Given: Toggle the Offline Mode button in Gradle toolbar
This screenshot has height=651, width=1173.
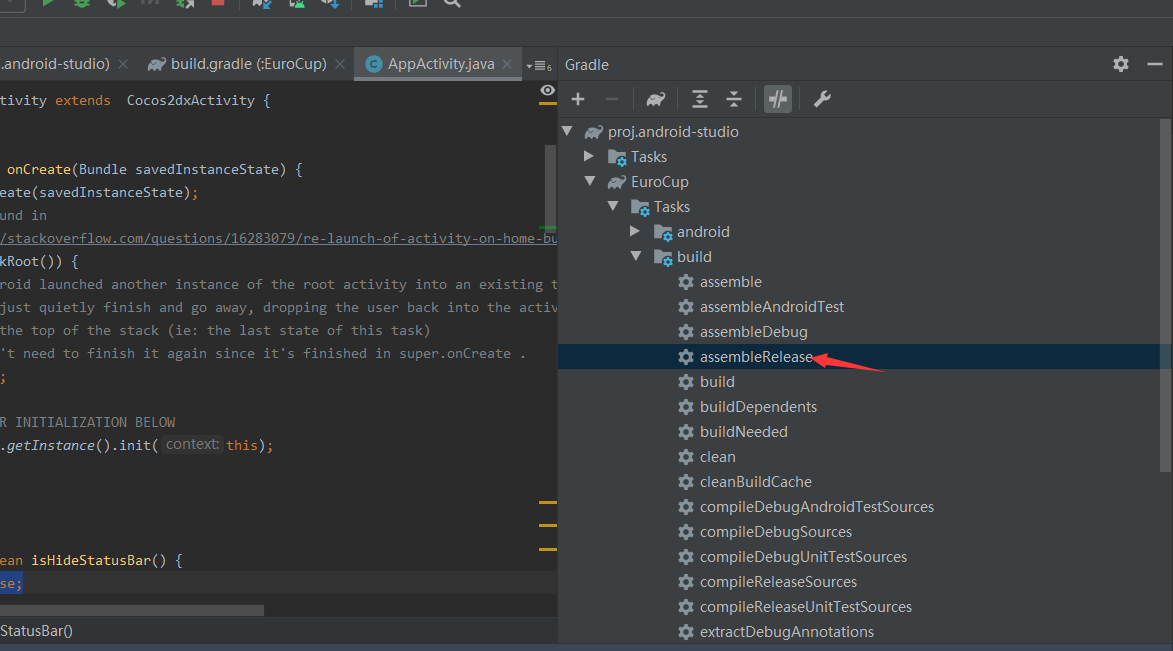Looking at the screenshot, I should click(778, 99).
